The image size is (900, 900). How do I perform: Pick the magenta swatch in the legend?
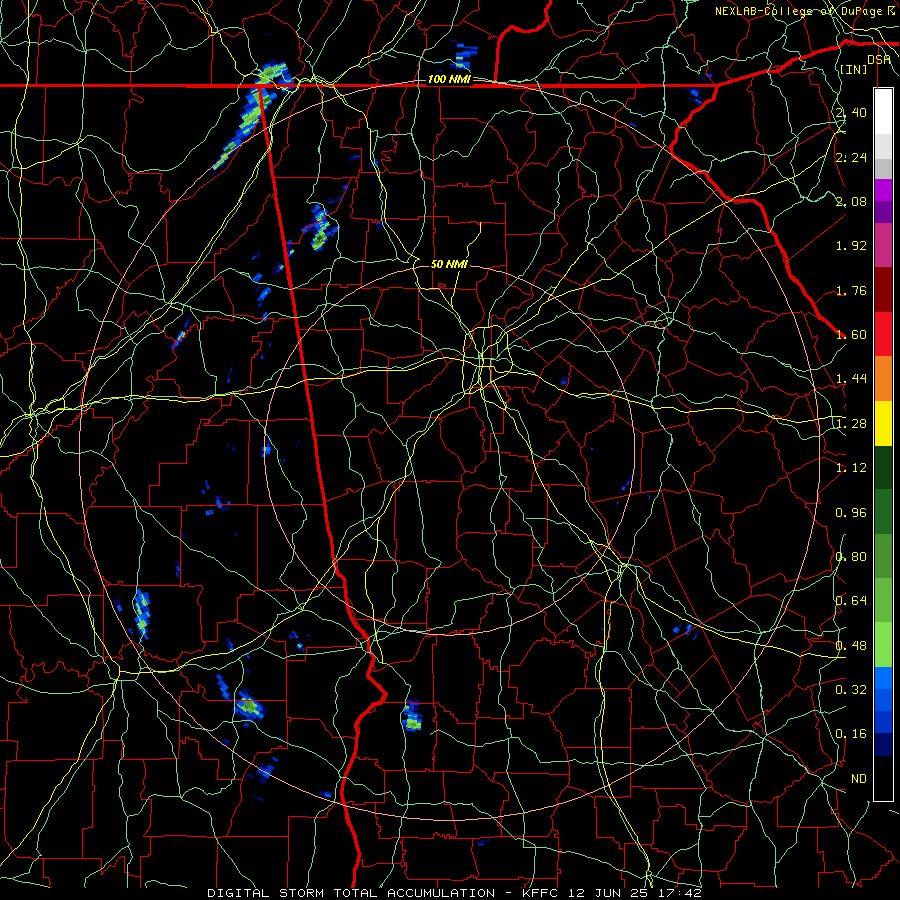click(x=883, y=190)
